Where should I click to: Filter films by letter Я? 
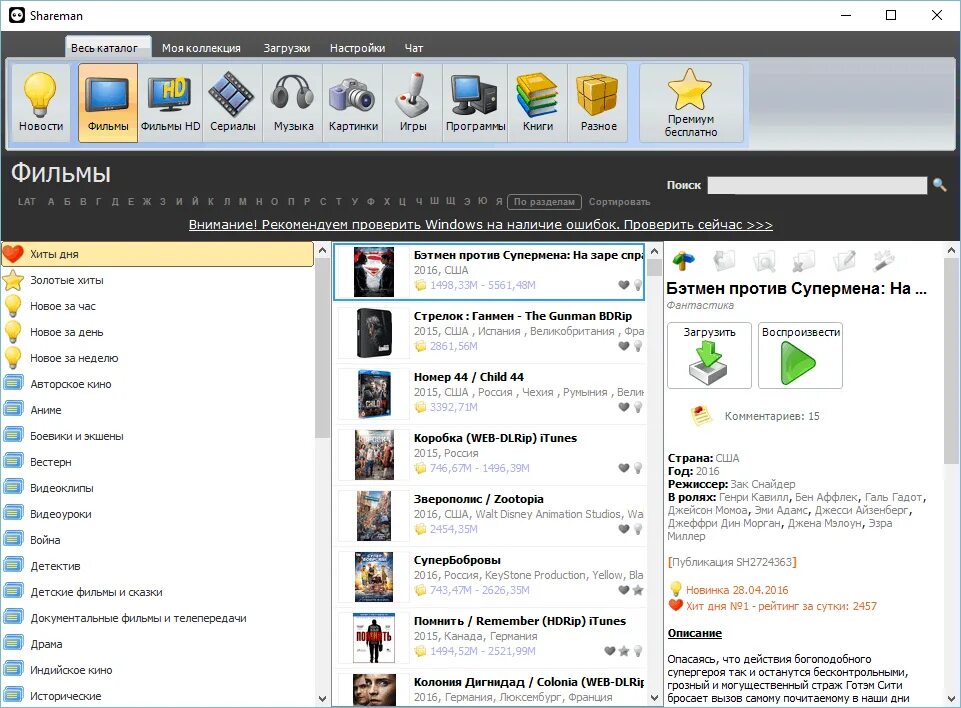(499, 202)
